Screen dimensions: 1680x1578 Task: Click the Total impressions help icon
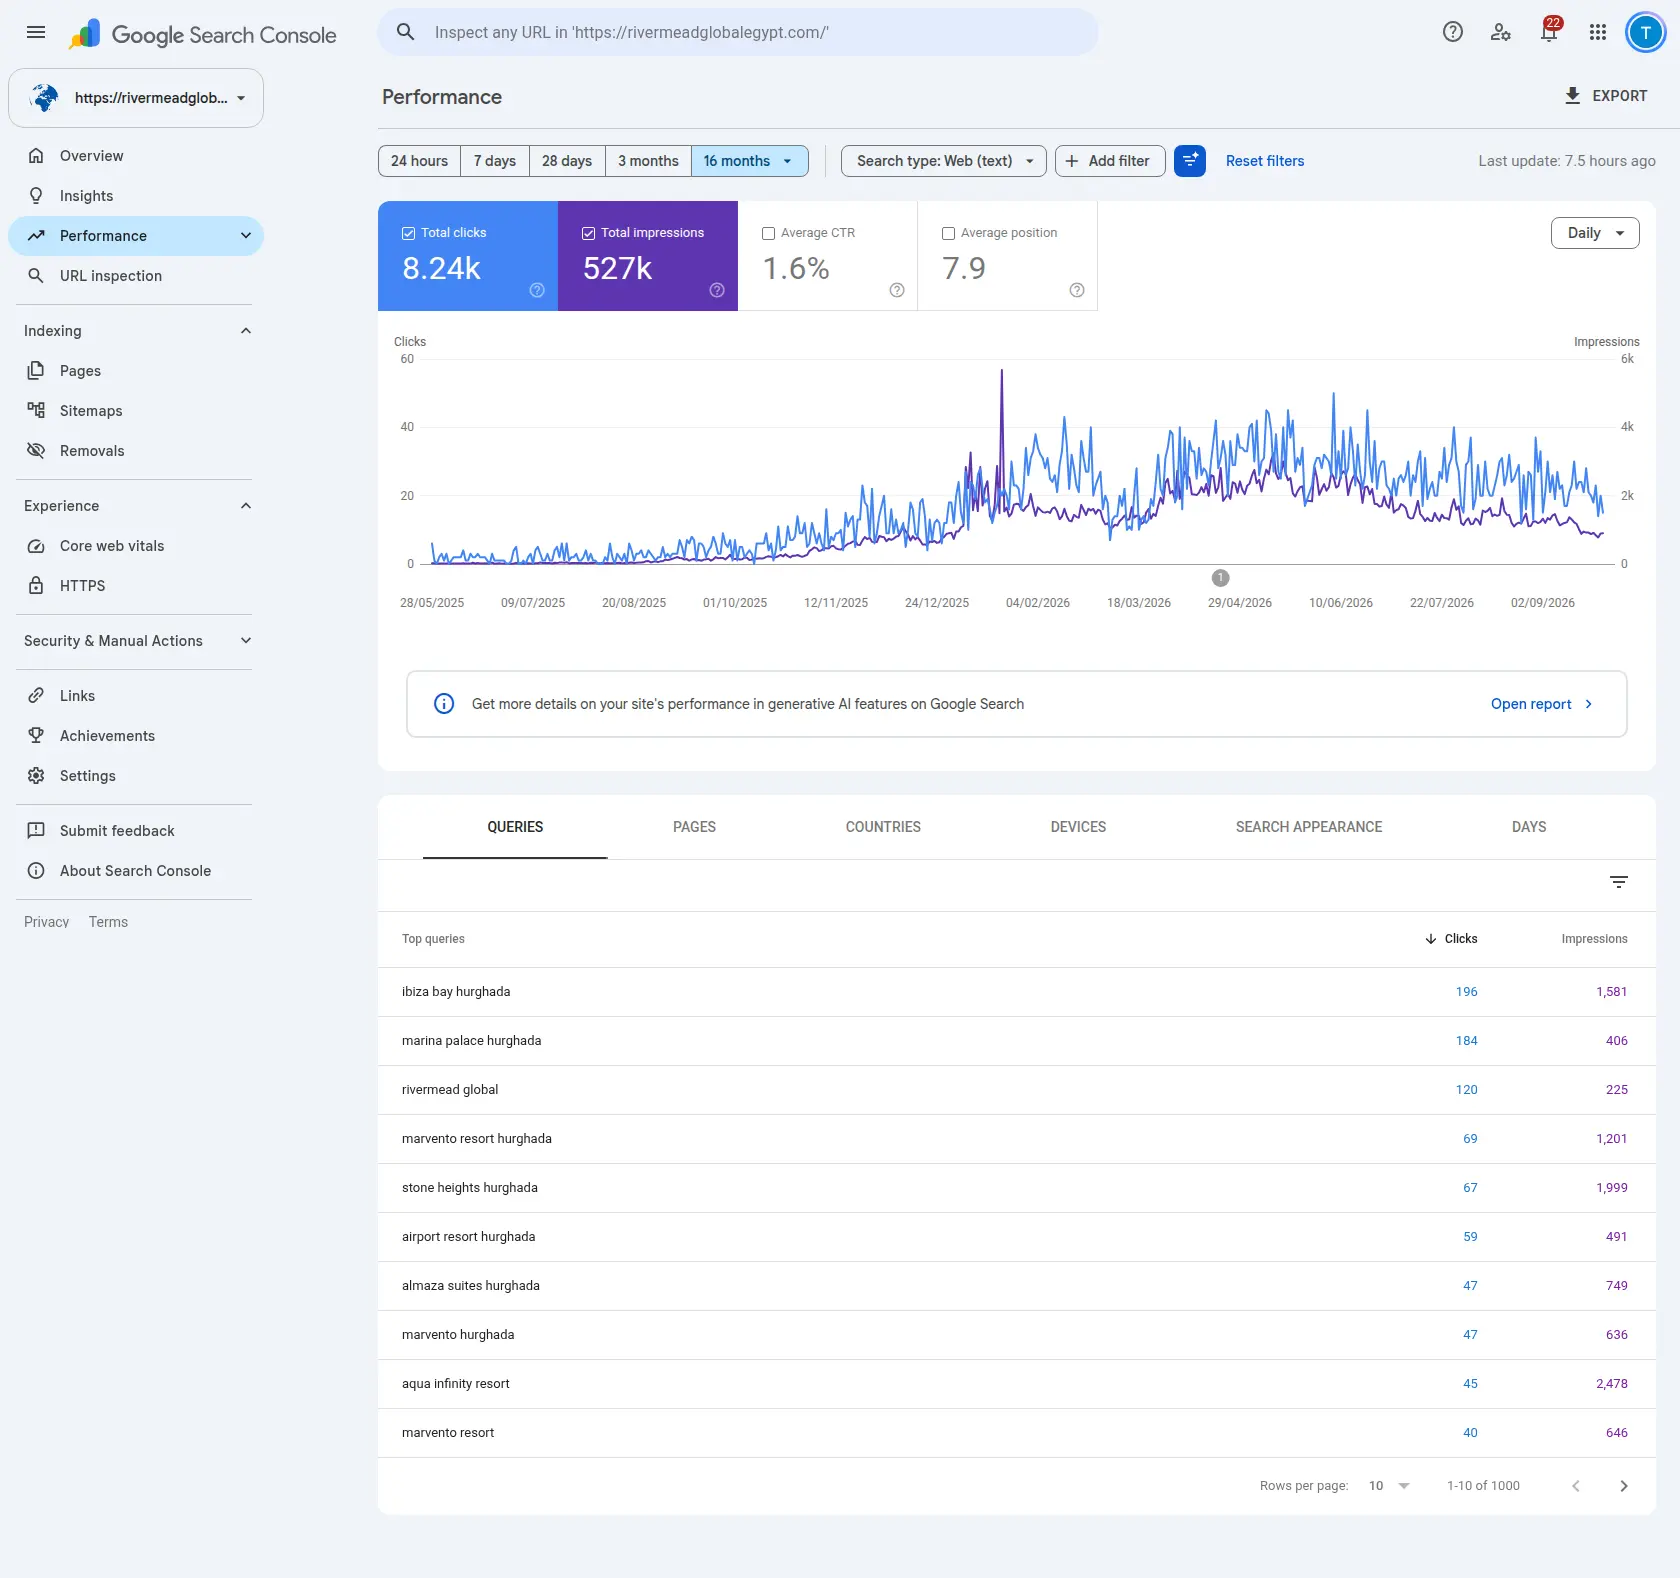click(717, 290)
